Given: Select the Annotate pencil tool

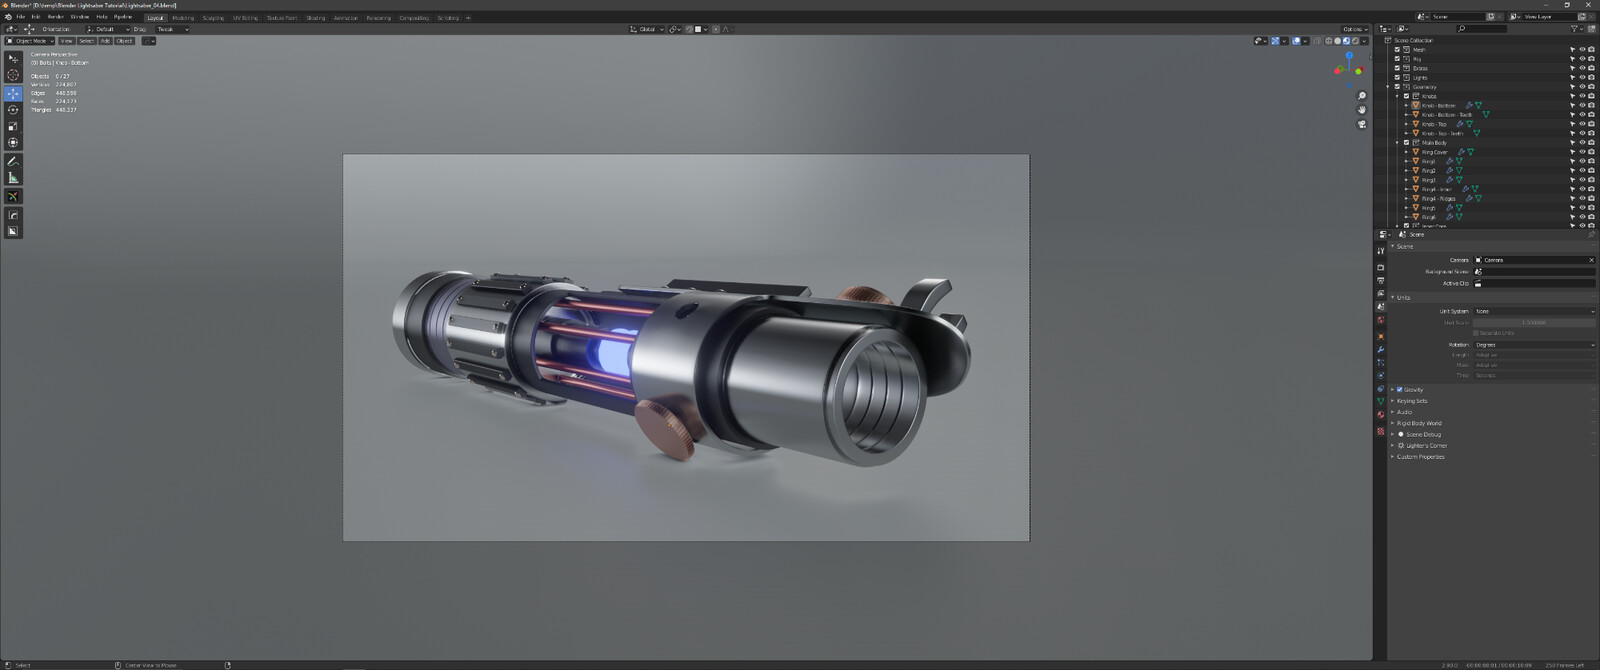Looking at the screenshot, I should pos(13,161).
